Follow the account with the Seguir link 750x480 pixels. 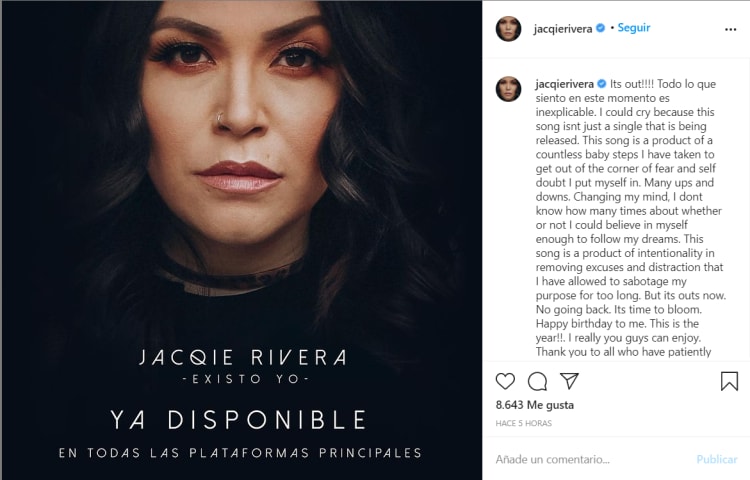tap(634, 28)
